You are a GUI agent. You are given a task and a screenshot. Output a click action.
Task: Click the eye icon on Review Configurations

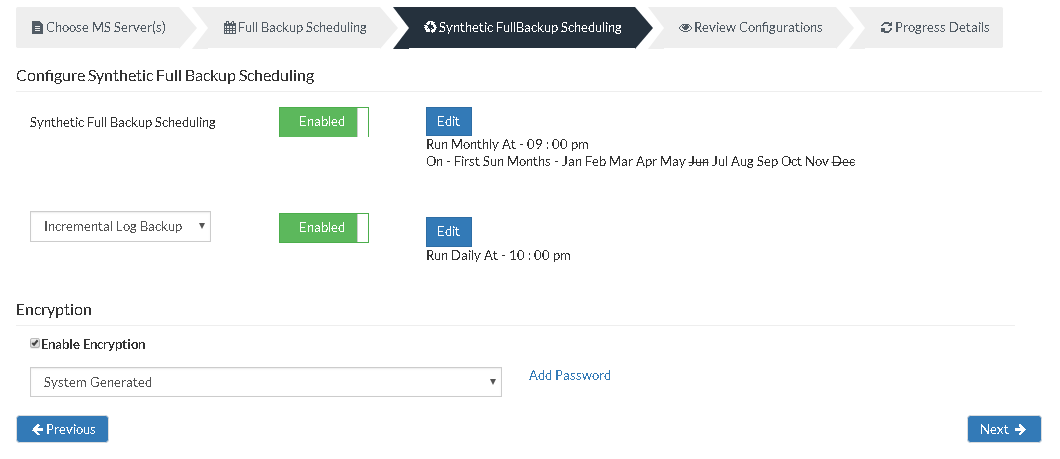[685, 28]
